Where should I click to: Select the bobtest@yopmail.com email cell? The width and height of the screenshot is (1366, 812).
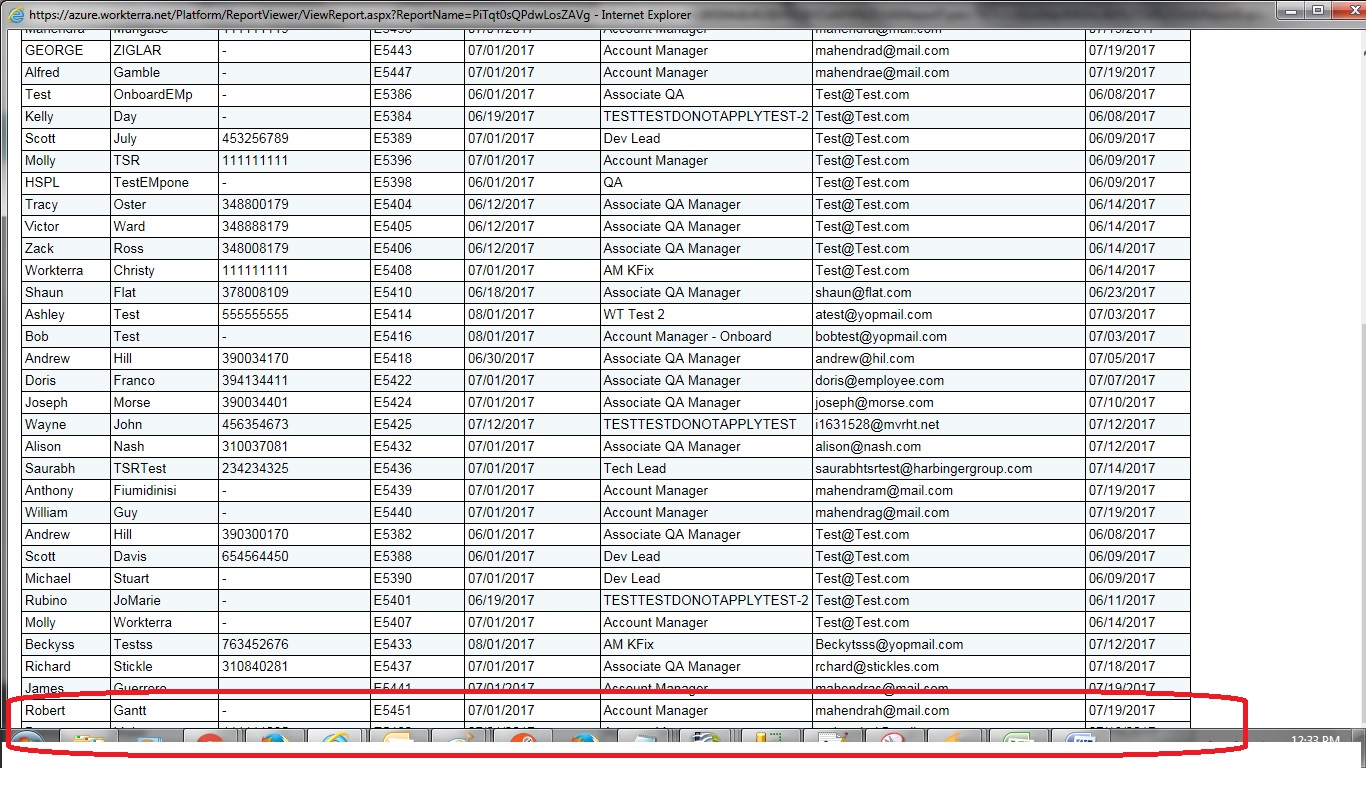(880, 337)
